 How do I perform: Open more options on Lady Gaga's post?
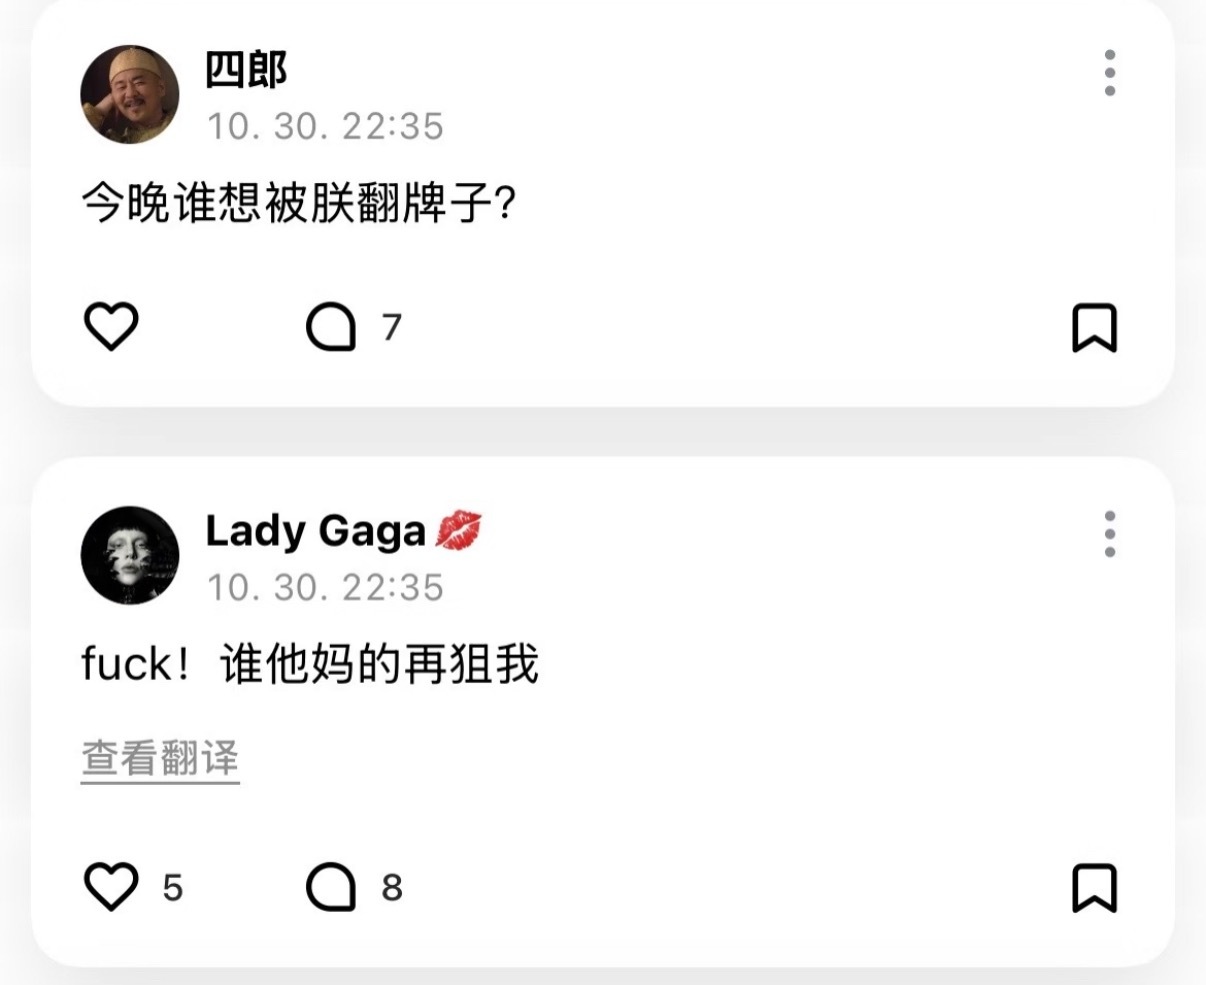coord(1110,533)
